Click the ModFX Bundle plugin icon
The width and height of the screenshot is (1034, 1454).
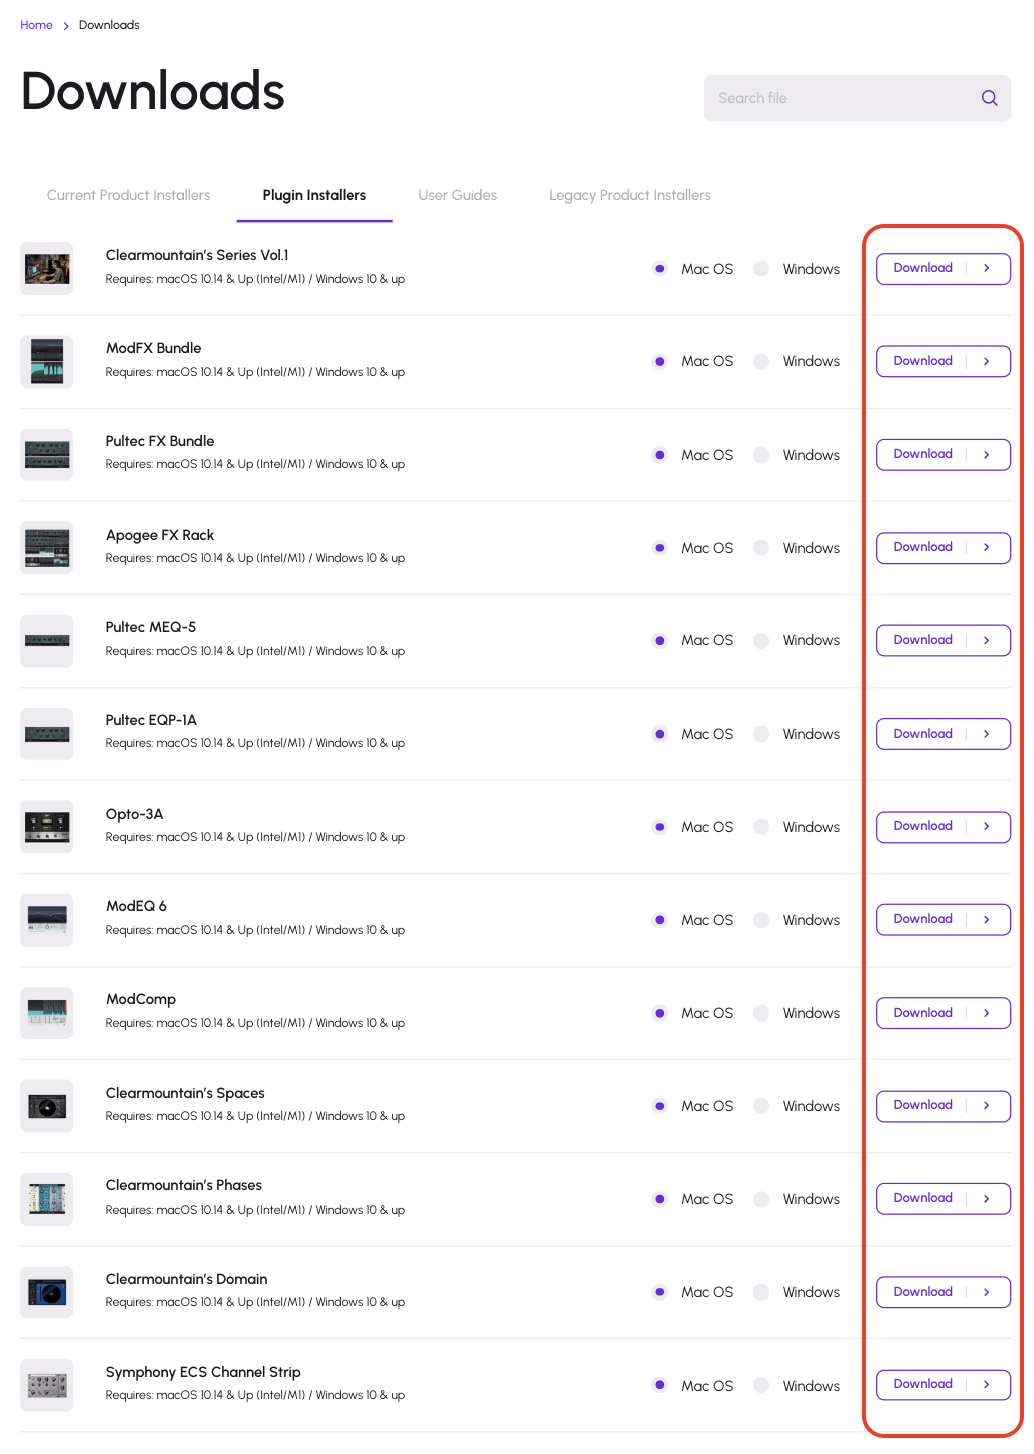coord(47,362)
